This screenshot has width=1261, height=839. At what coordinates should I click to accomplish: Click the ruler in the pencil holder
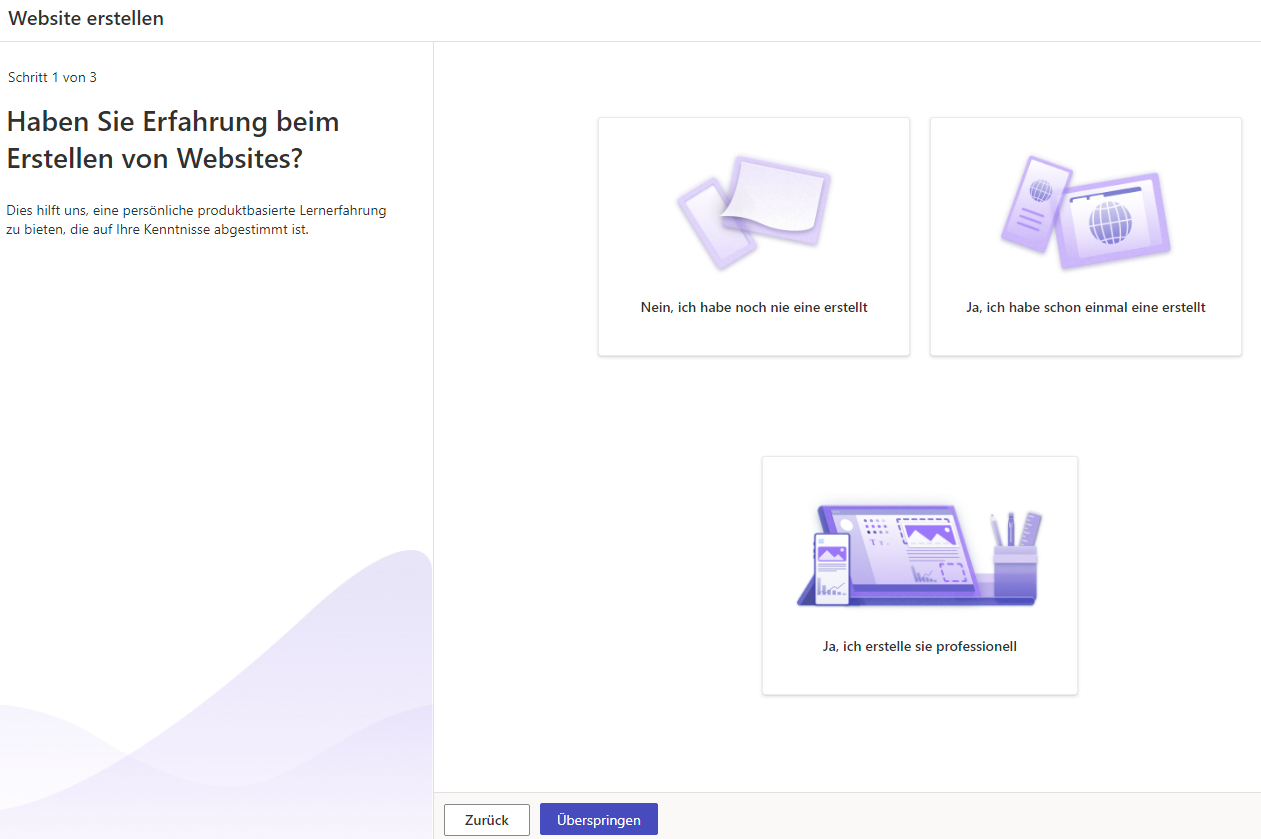[x=1033, y=528]
